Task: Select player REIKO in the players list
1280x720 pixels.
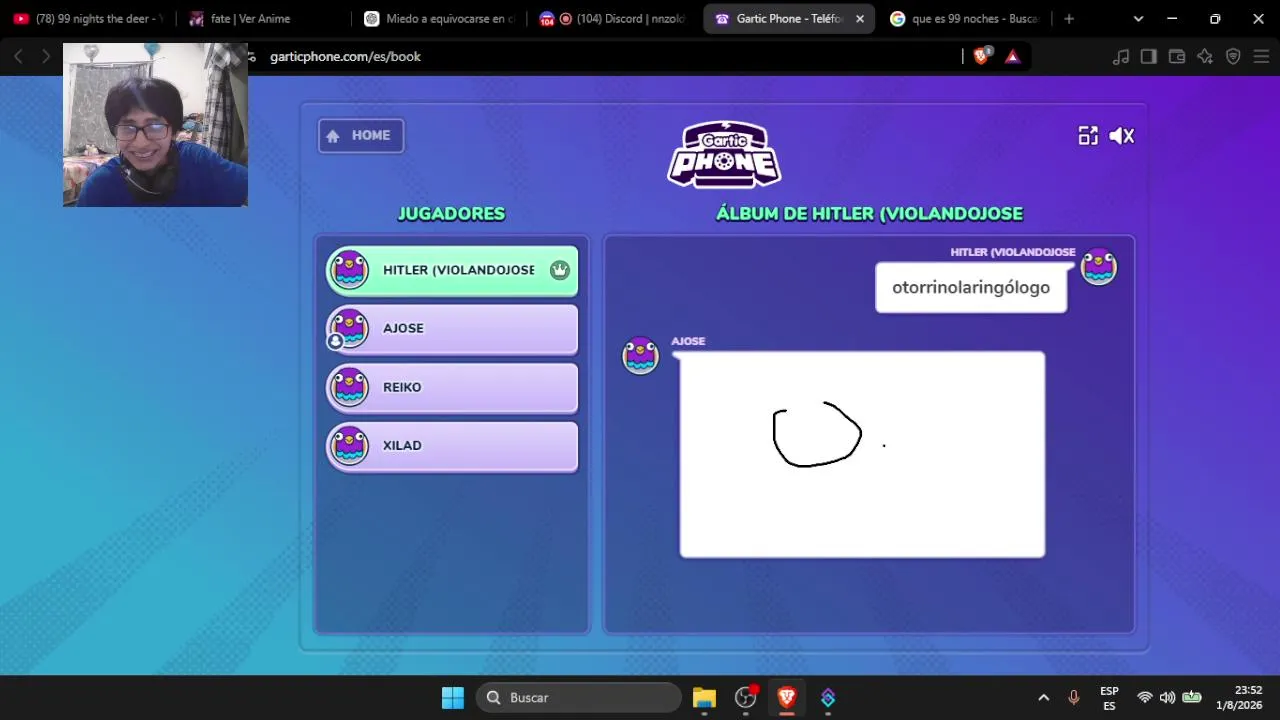Action: 452,387
